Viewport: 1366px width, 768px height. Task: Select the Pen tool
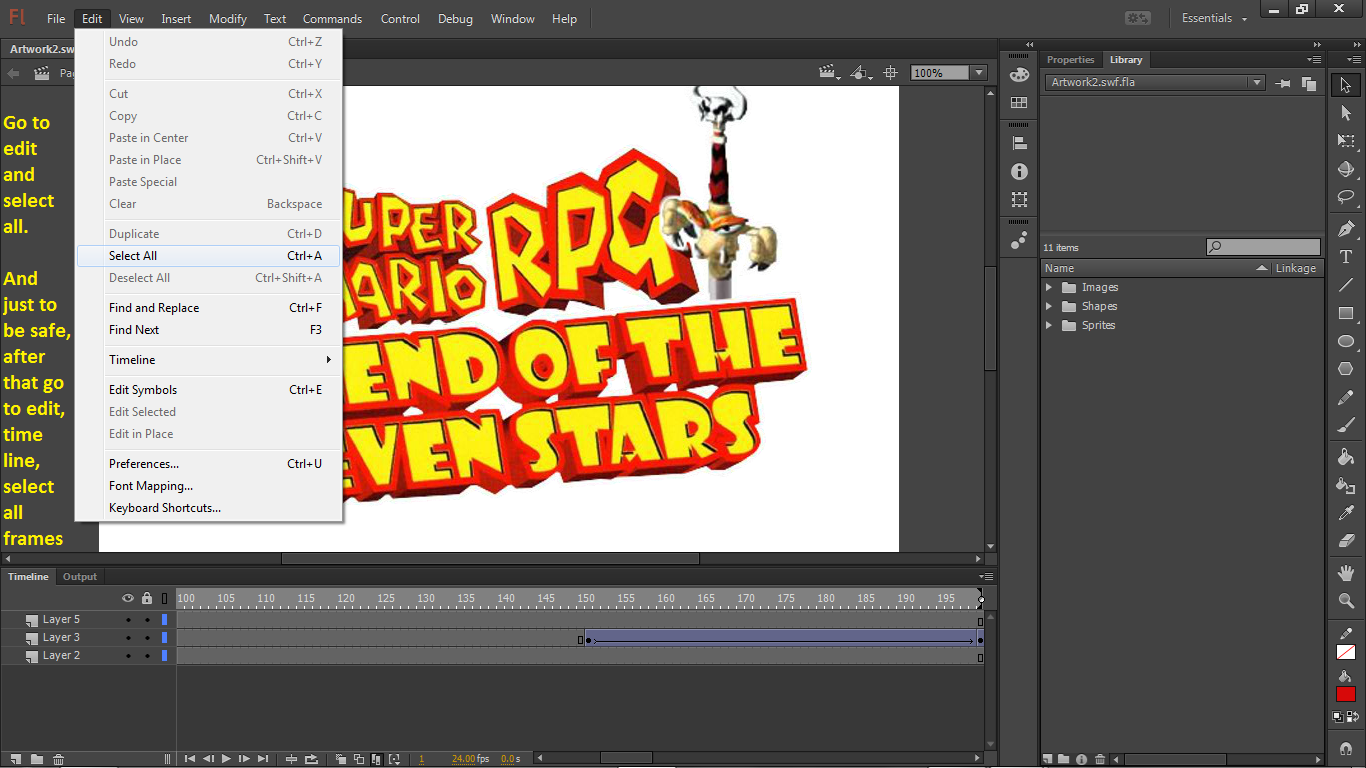(x=1346, y=229)
